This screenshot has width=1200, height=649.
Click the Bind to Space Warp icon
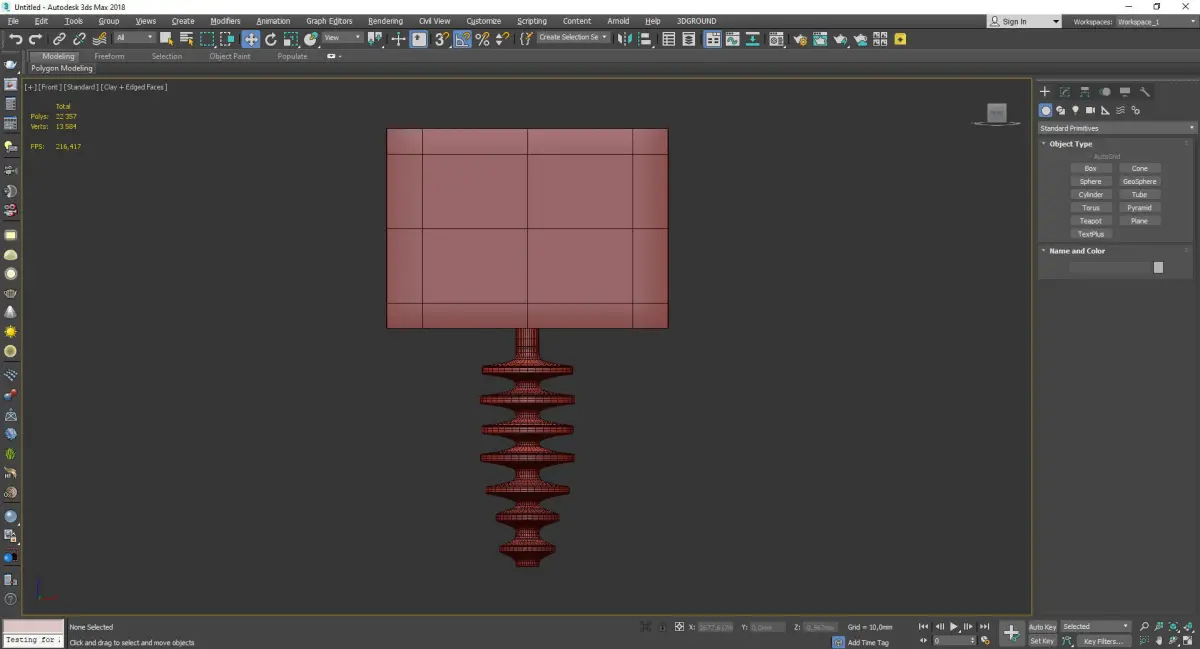[x=99, y=39]
